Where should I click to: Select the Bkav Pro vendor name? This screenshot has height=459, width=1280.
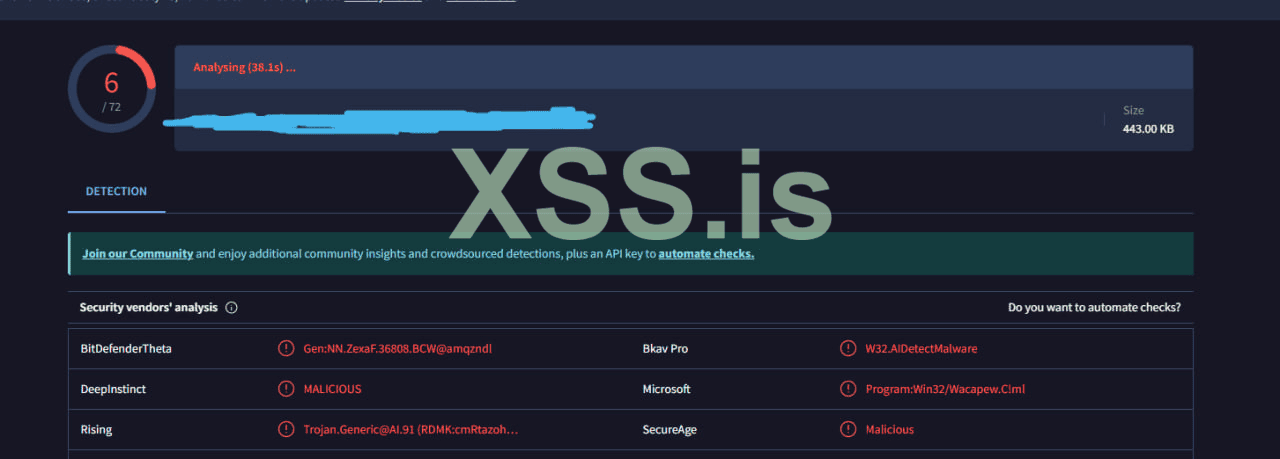(665, 349)
